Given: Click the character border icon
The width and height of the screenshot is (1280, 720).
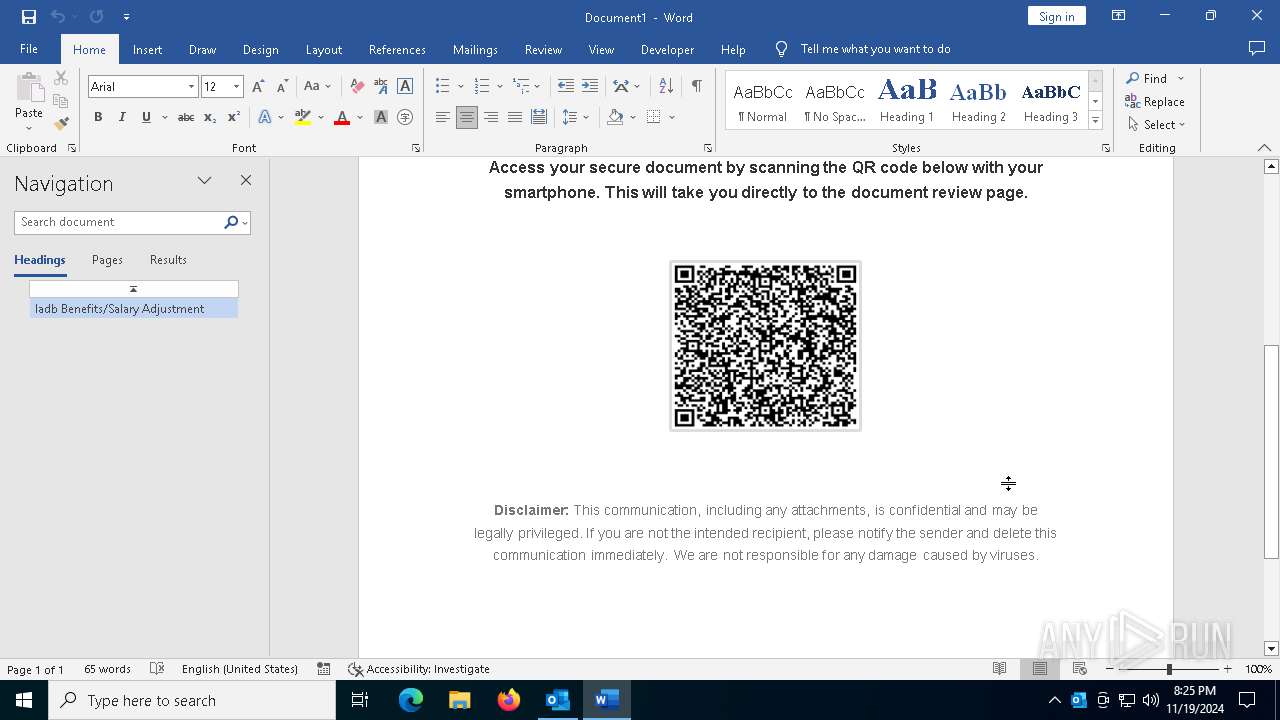Looking at the screenshot, I should tap(405, 87).
